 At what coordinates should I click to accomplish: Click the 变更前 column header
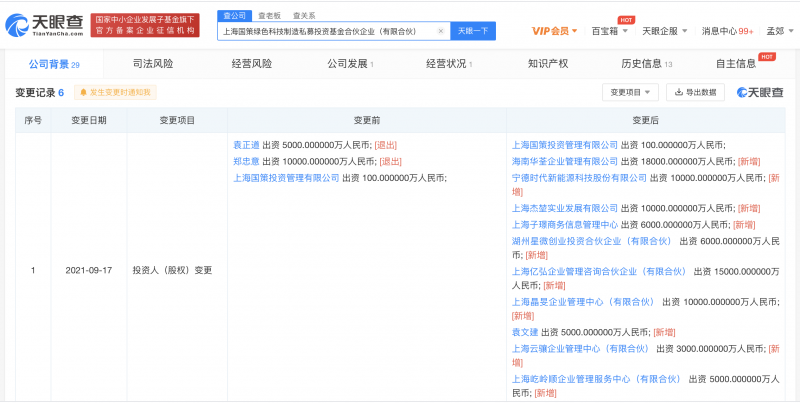367,120
